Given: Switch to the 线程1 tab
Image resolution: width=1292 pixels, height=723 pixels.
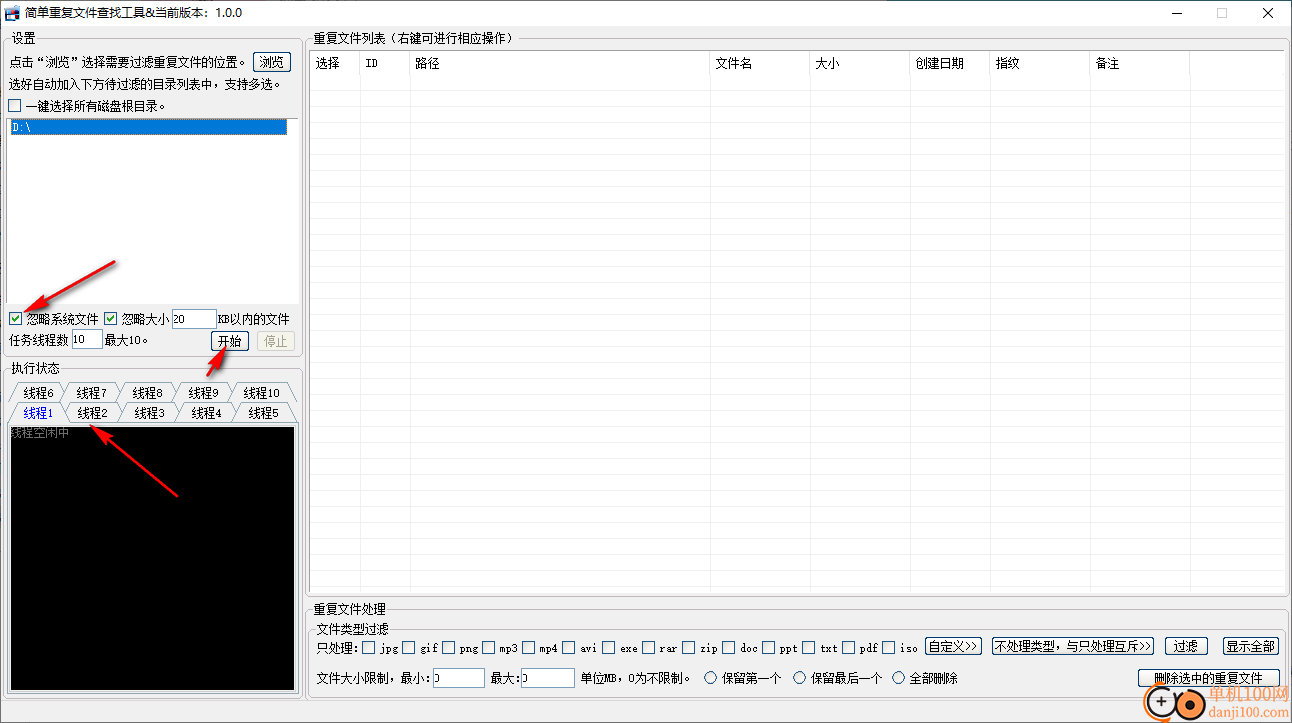Looking at the screenshot, I should click(37, 413).
